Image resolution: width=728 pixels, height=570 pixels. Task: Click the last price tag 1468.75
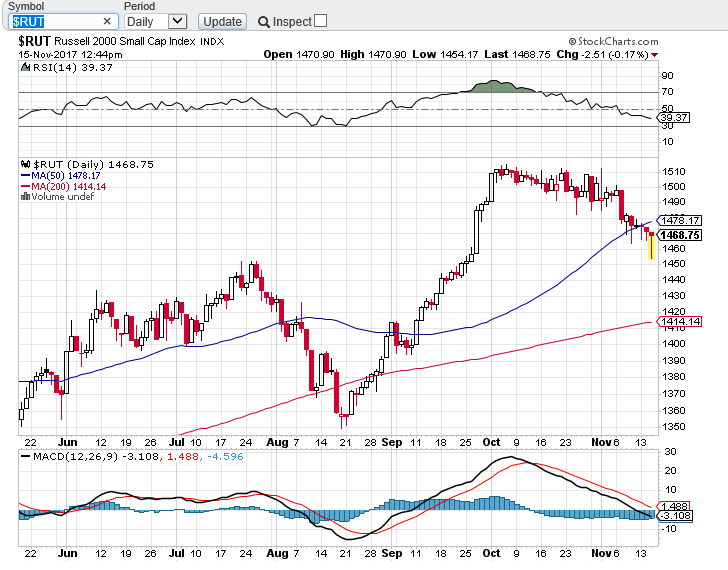click(x=680, y=235)
